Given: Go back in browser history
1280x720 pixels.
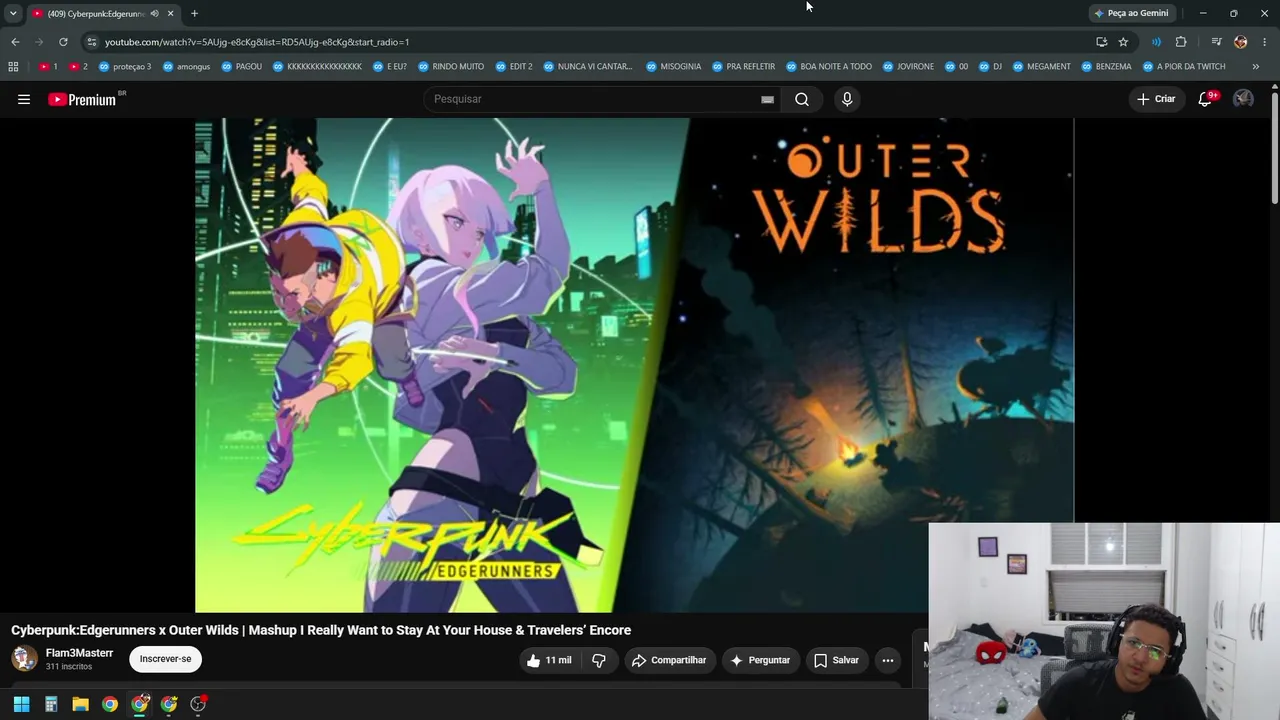Looking at the screenshot, I should (15, 42).
